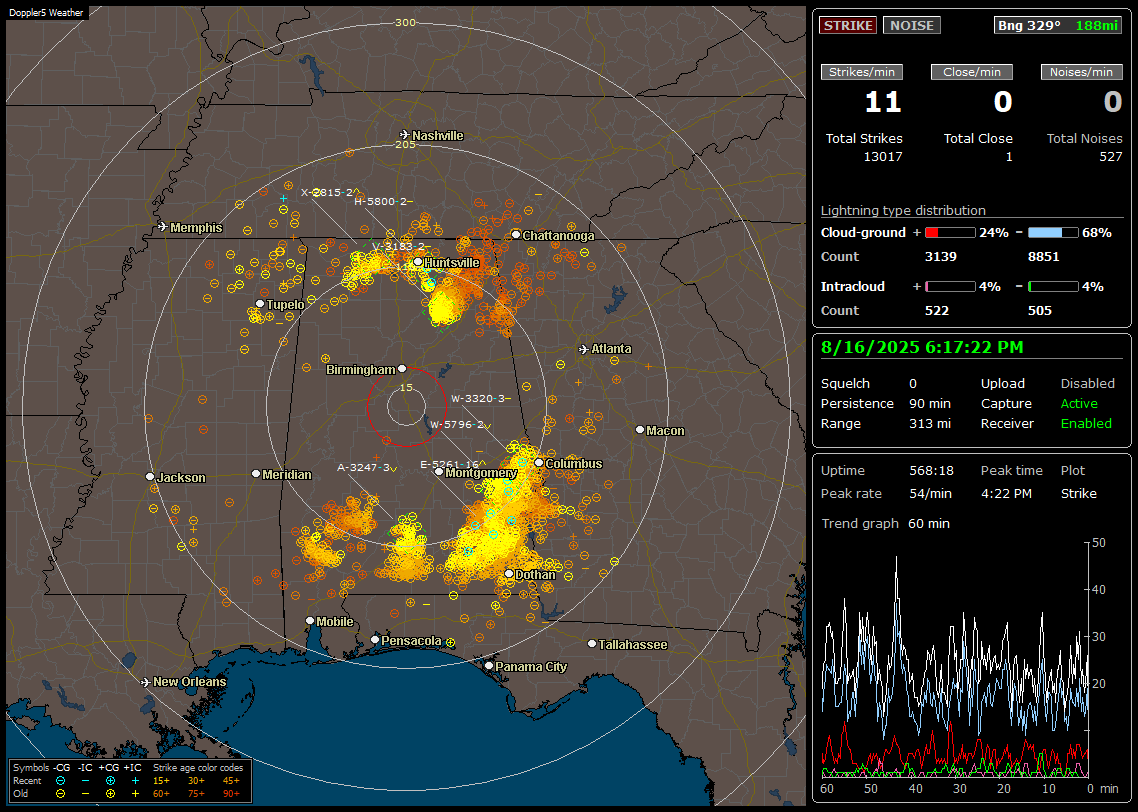The width and height of the screenshot is (1138, 812).
Task: Click the trend graph plot area
Action: [x=954, y=660]
